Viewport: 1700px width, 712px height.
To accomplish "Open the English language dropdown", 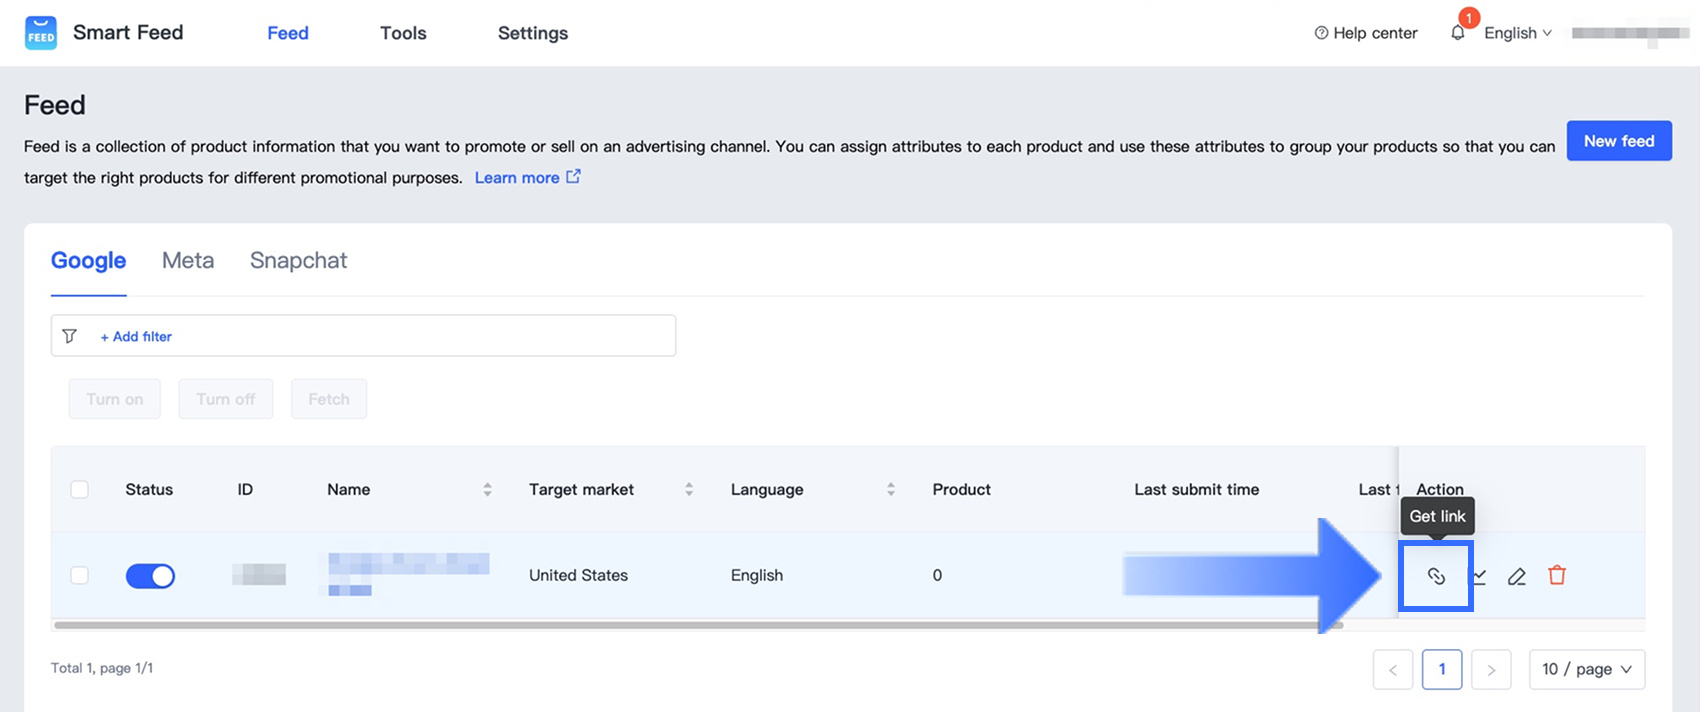I will click(x=1517, y=33).
